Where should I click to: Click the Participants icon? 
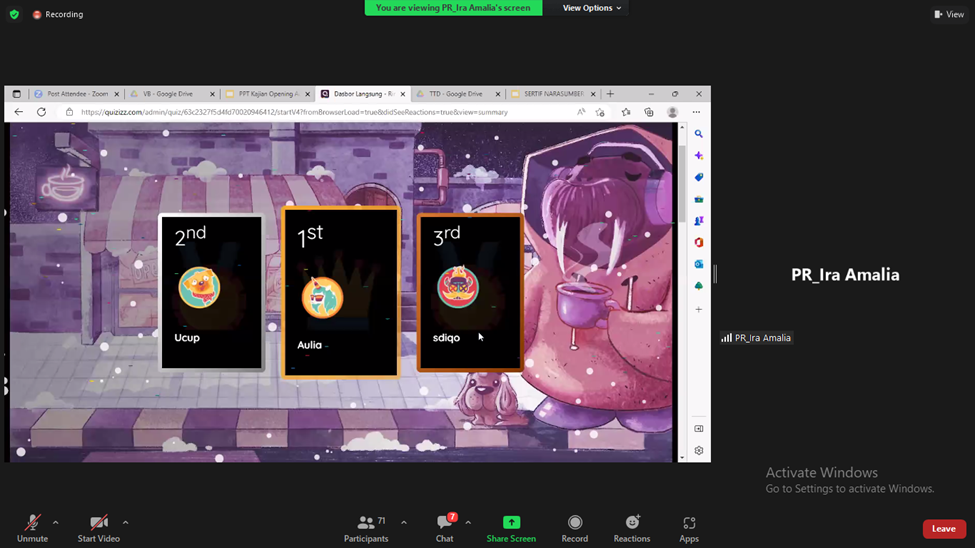(x=366, y=523)
